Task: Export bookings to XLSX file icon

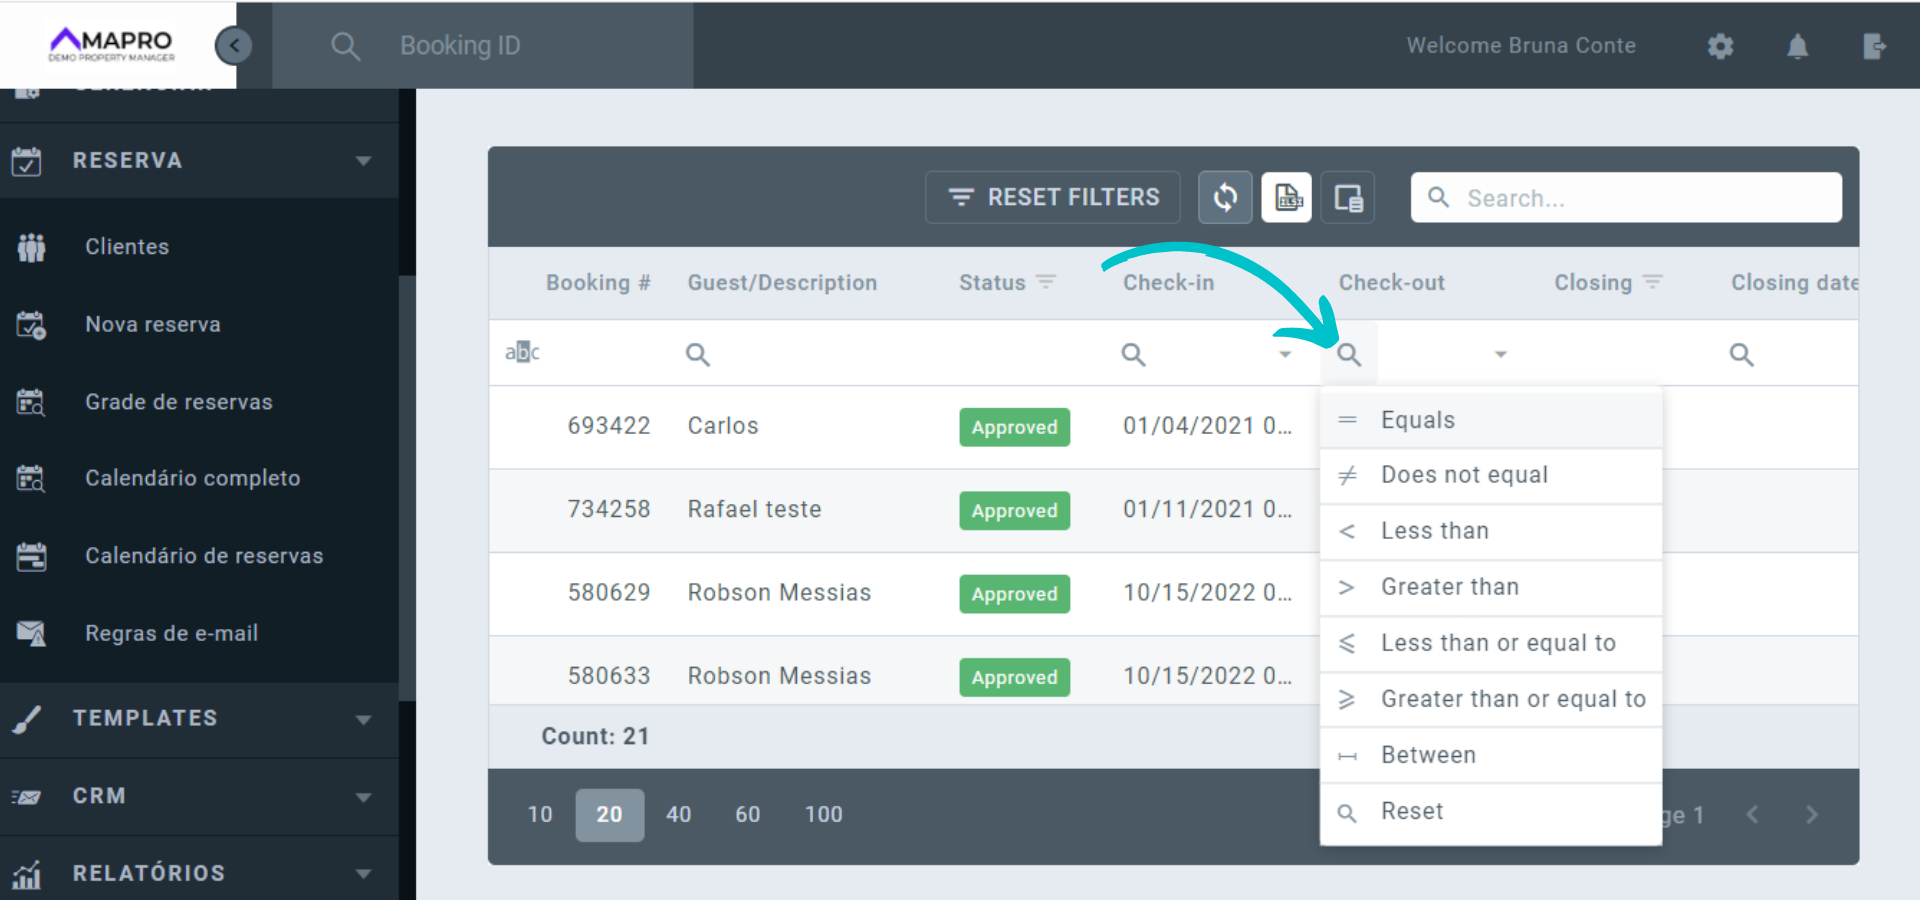Action: (x=1287, y=197)
